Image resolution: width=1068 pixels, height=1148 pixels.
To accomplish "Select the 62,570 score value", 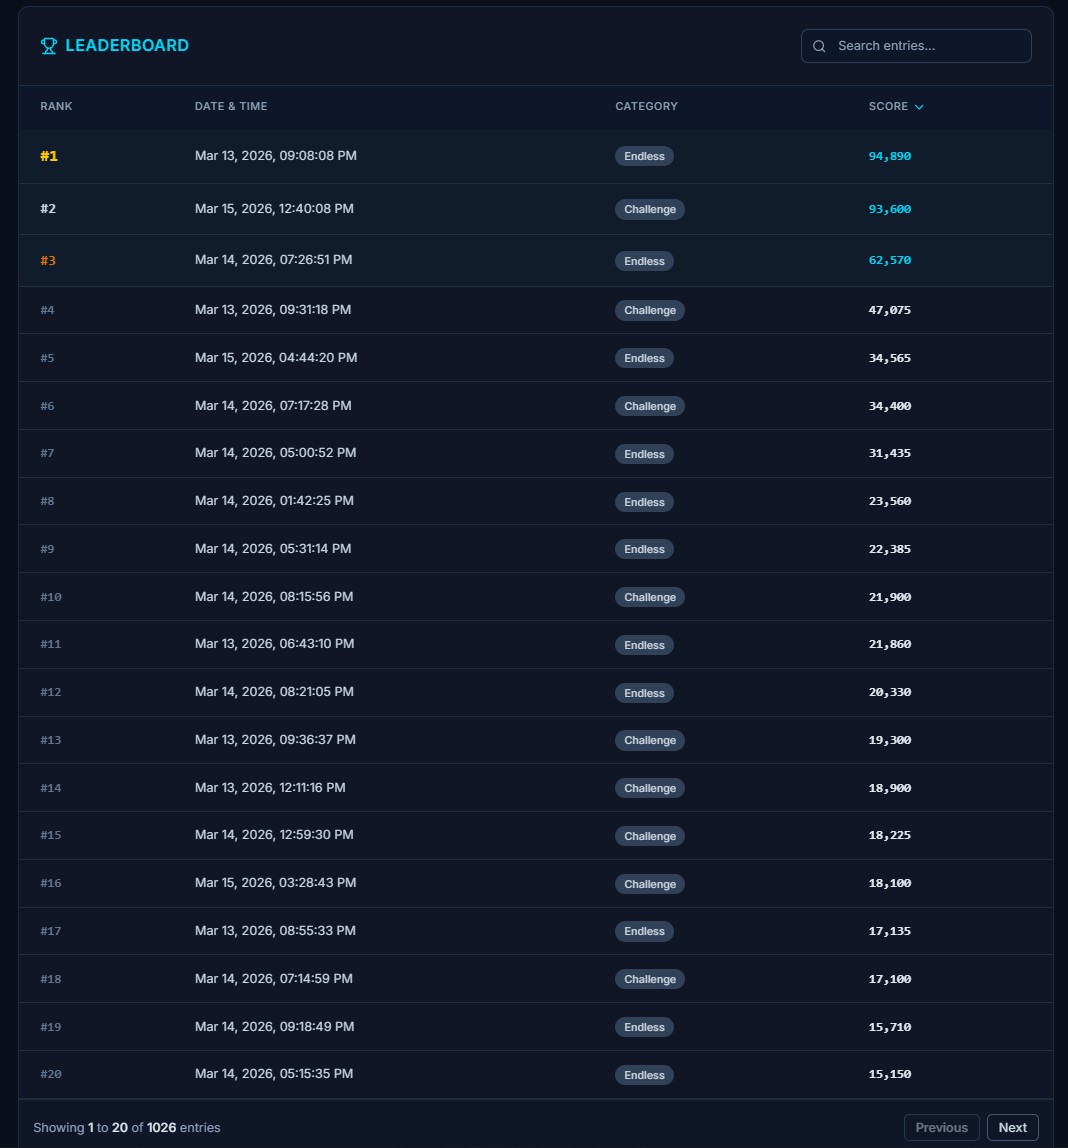I will coord(889,260).
